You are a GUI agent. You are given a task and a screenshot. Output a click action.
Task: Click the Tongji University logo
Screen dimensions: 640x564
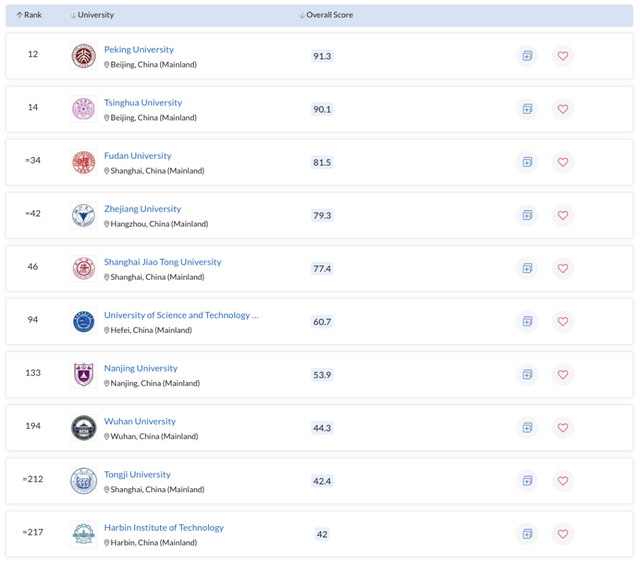tap(83, 481)
